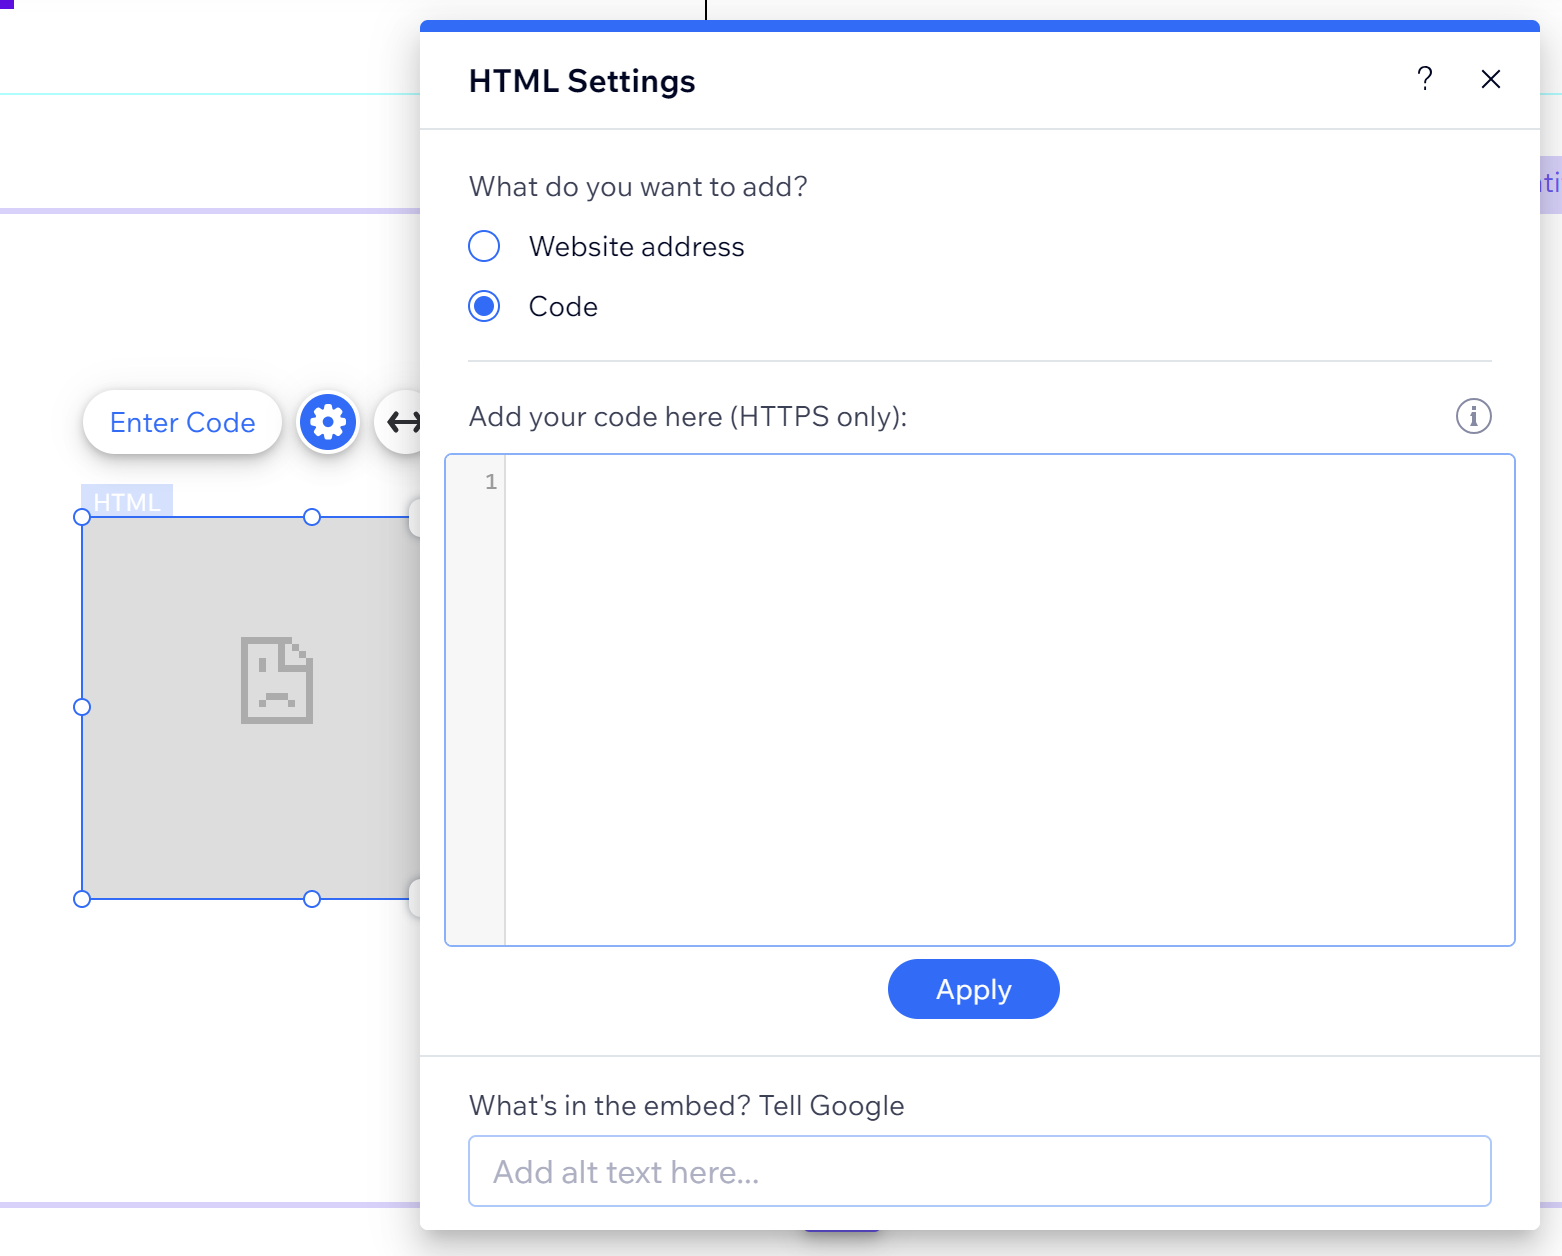Click the stretch double-arrow icon

[x=402, y=422]
